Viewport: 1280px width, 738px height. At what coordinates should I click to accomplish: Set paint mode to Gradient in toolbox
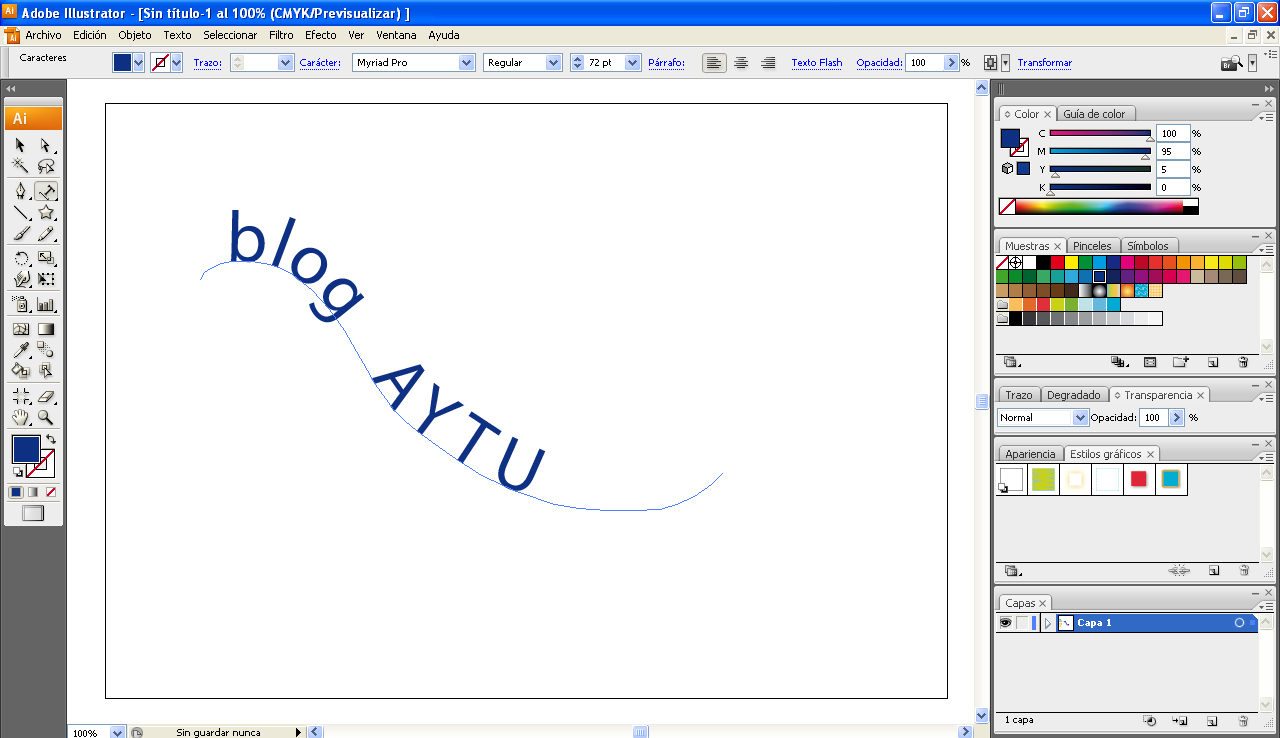pos(33,492)
